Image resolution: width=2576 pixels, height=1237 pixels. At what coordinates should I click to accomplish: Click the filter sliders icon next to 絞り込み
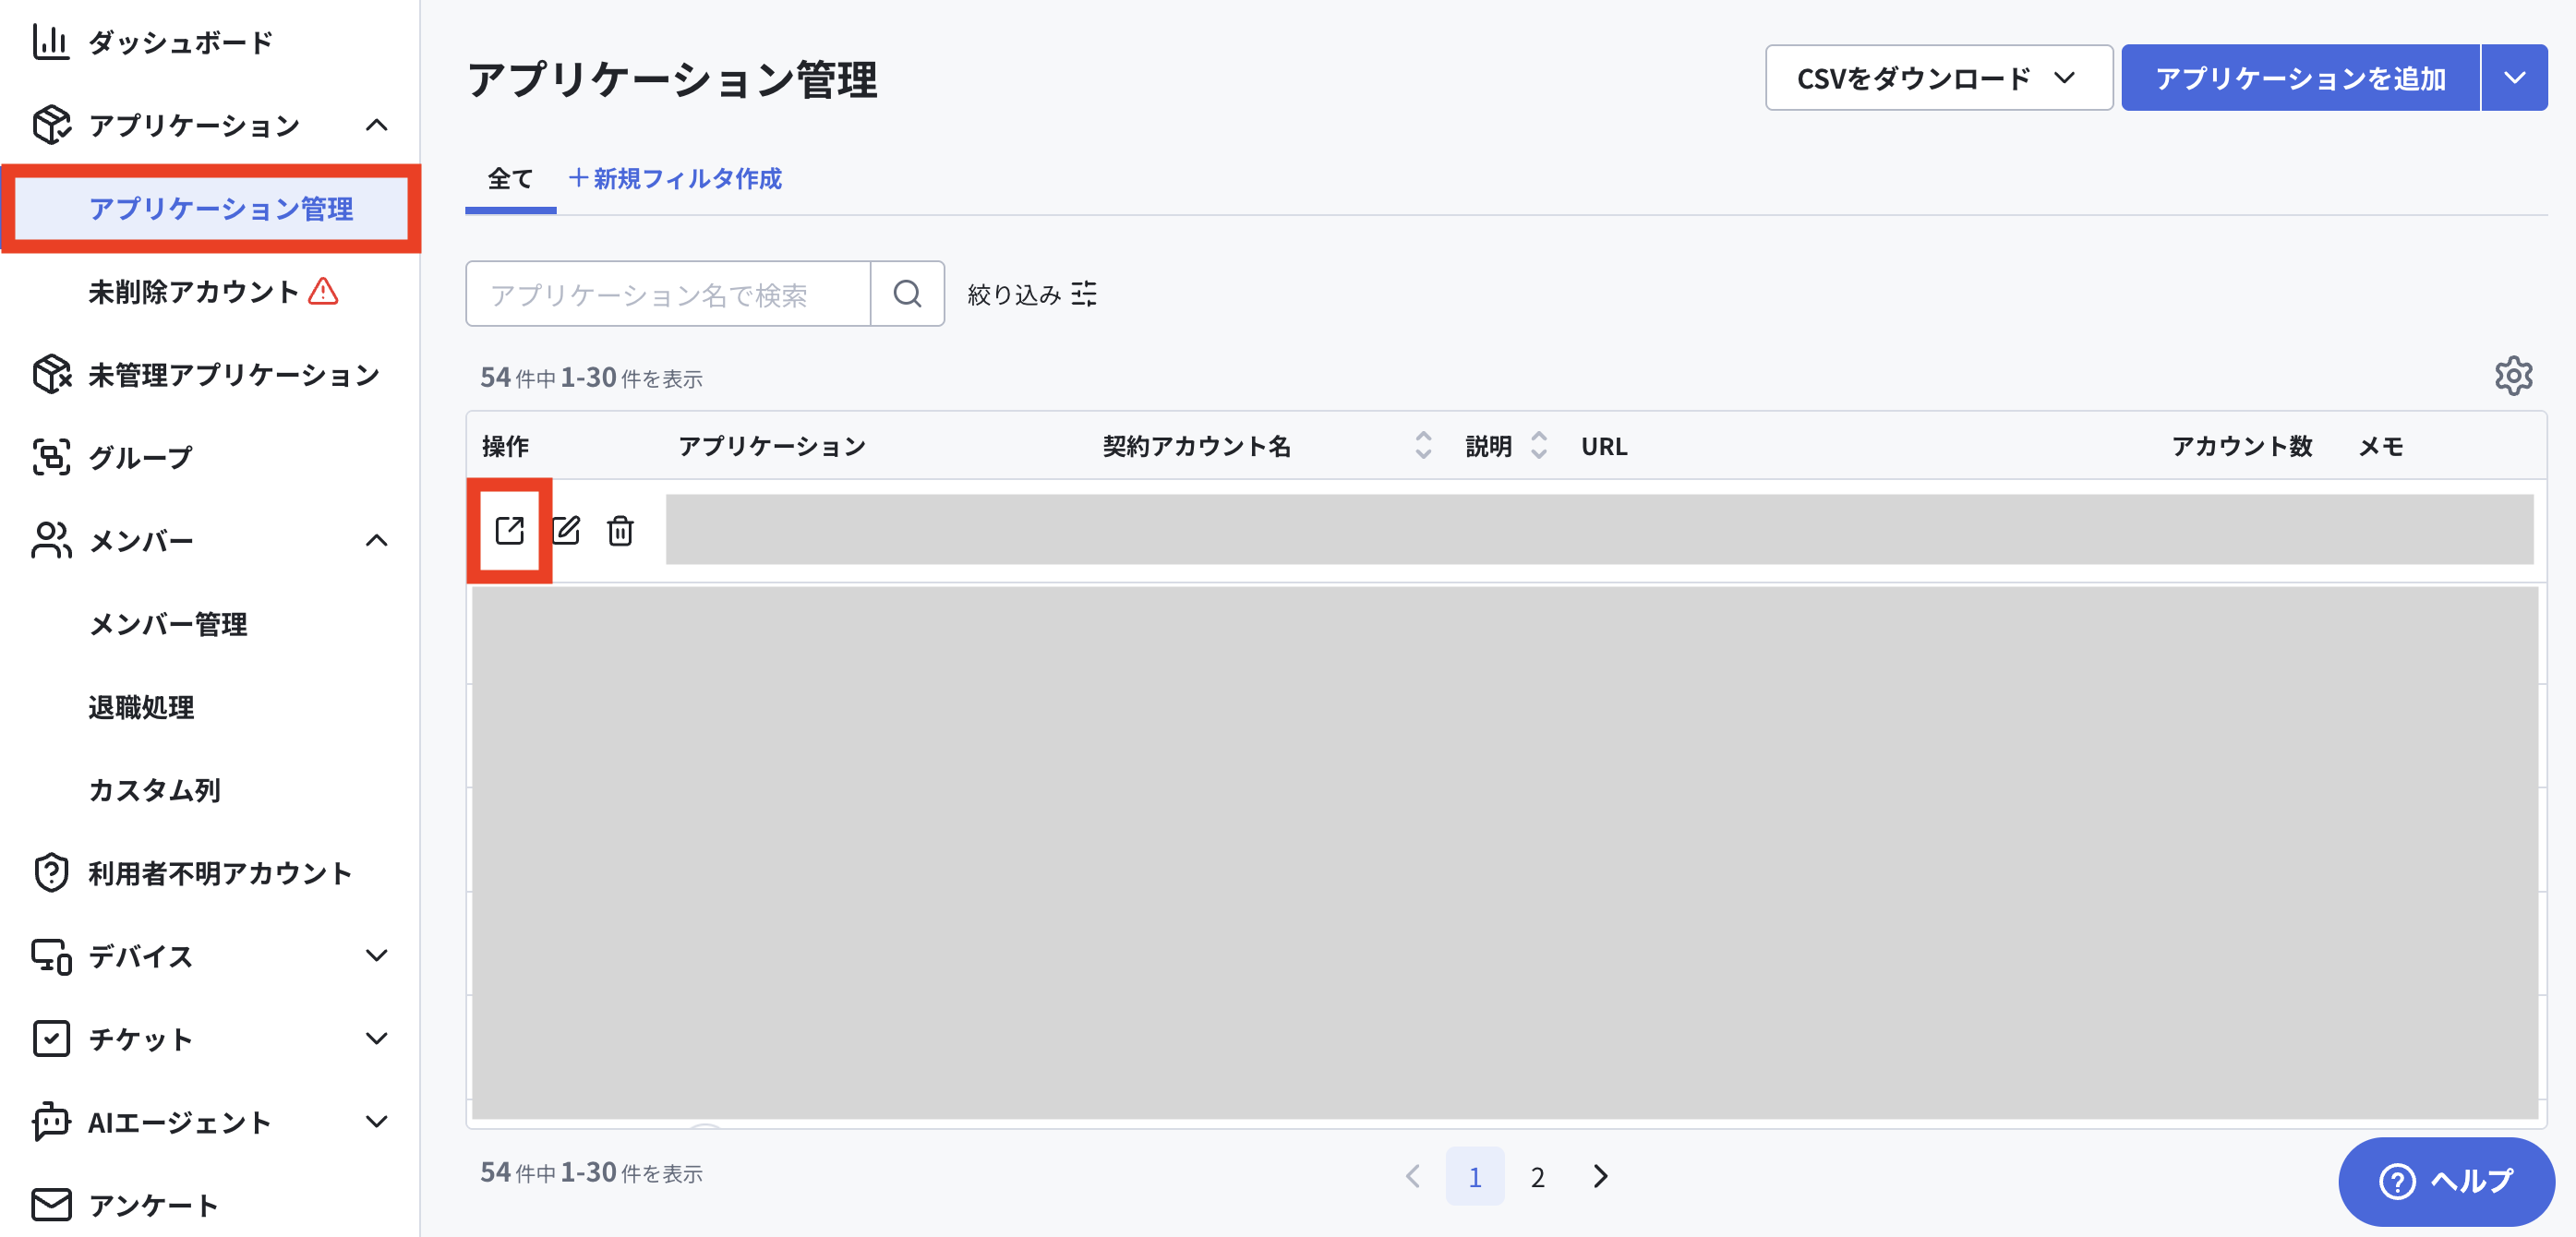click(x=1084, y=293)
